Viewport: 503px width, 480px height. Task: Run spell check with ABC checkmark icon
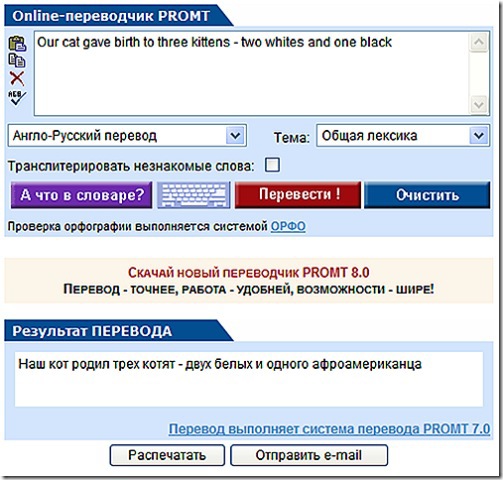tap(17, 98)
